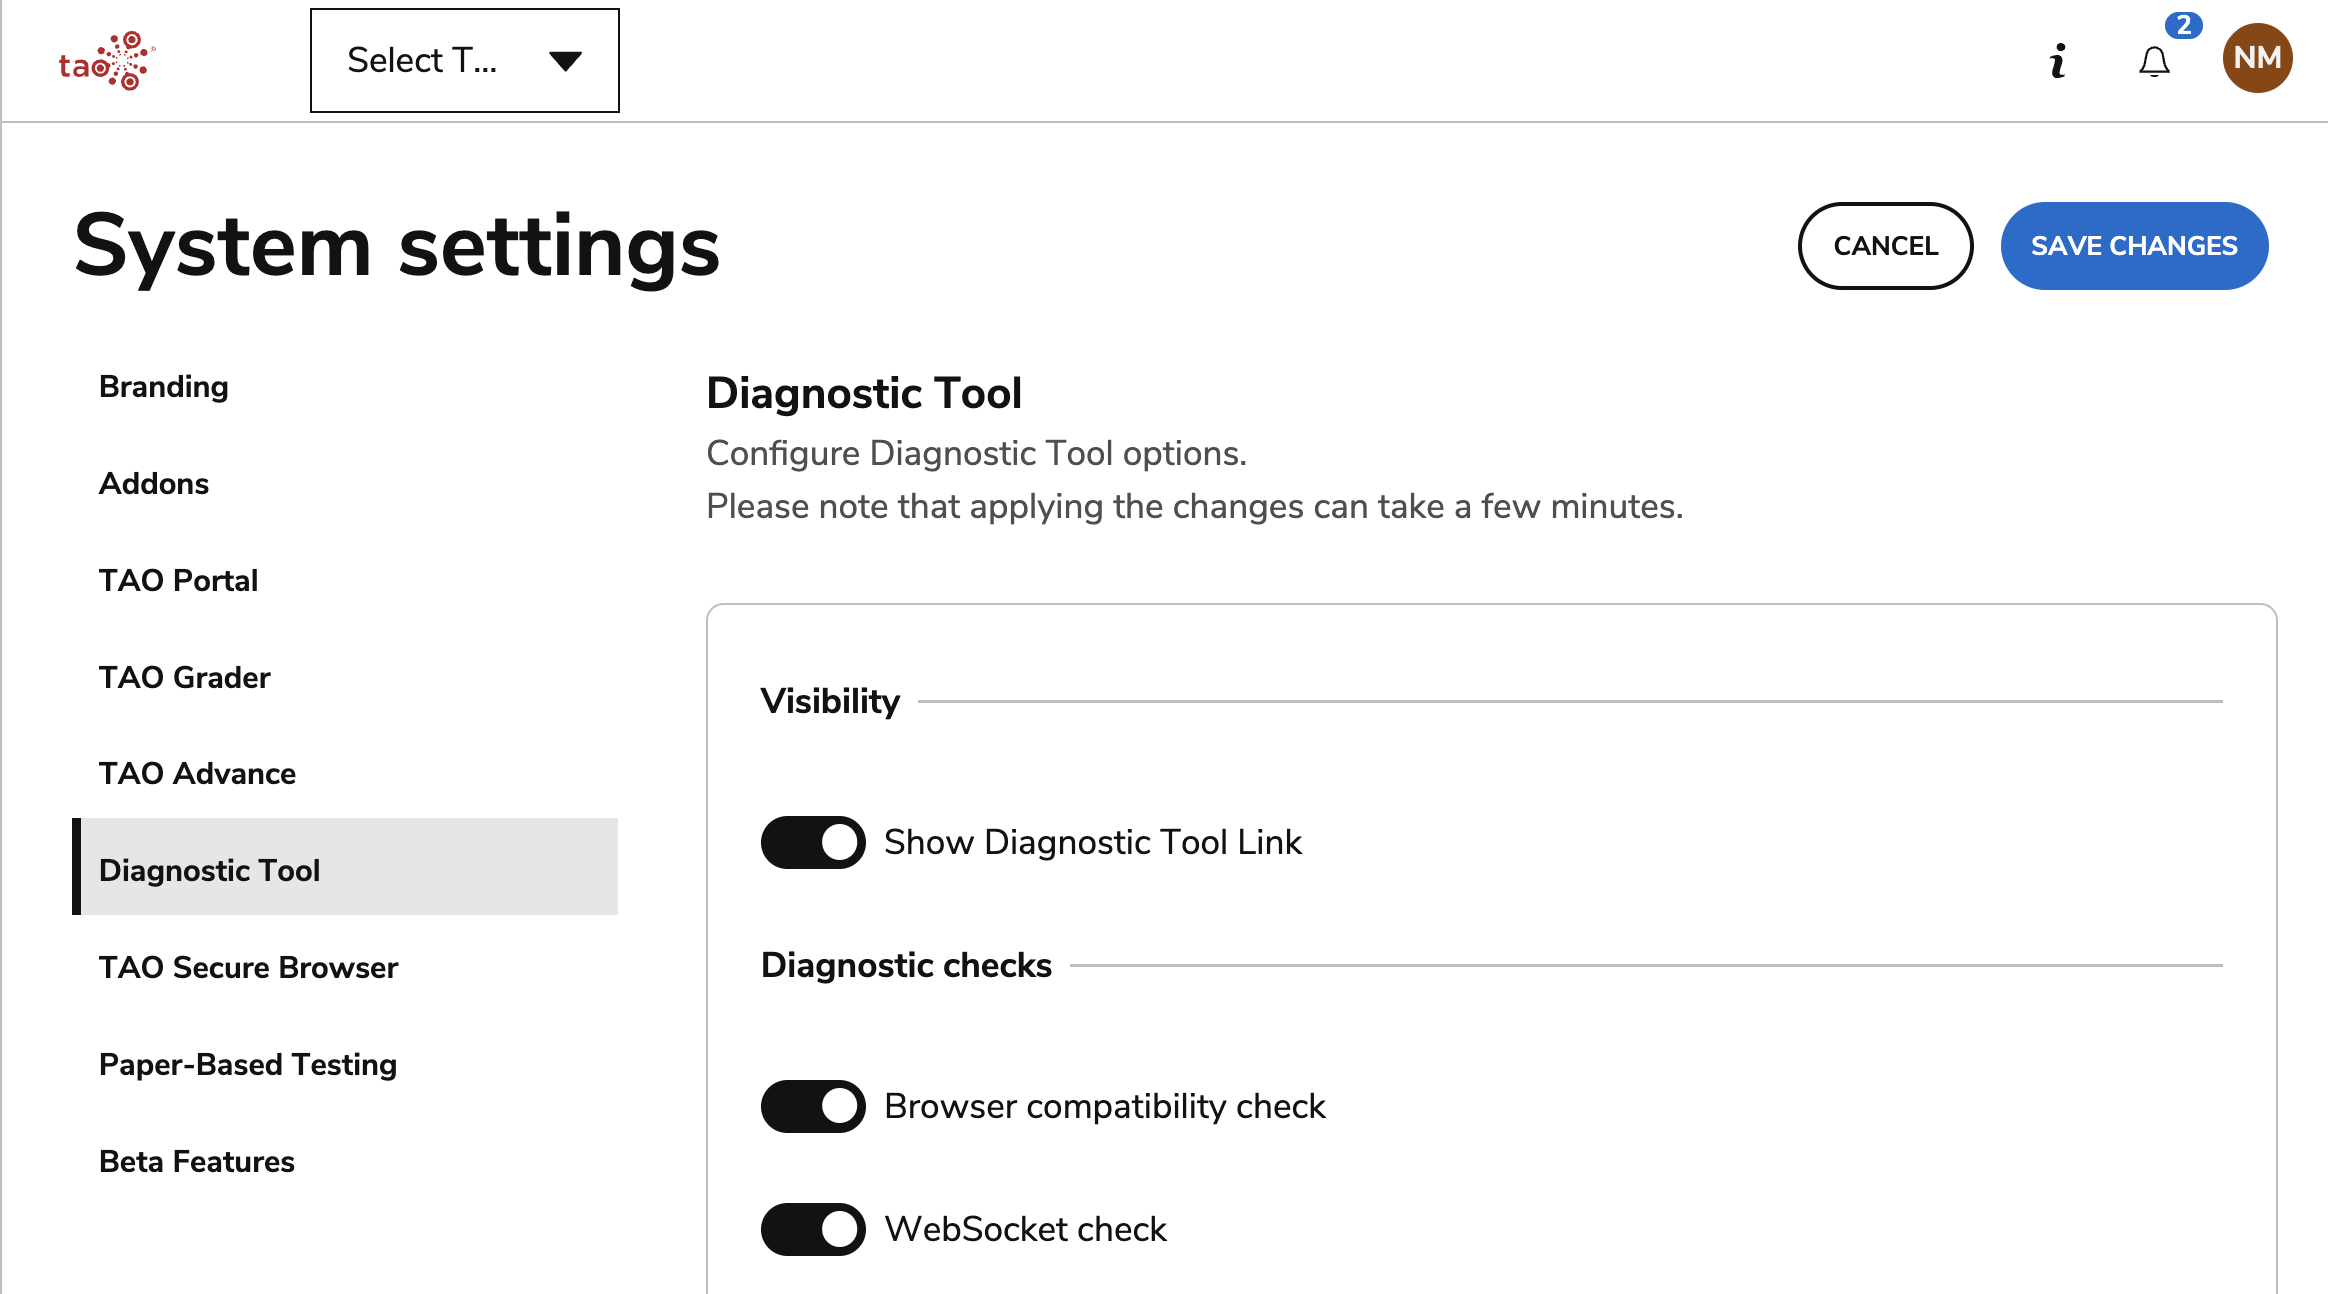Open the notifications bell
This screenshot has width=2328, height=1294.
coord(2154,62)
